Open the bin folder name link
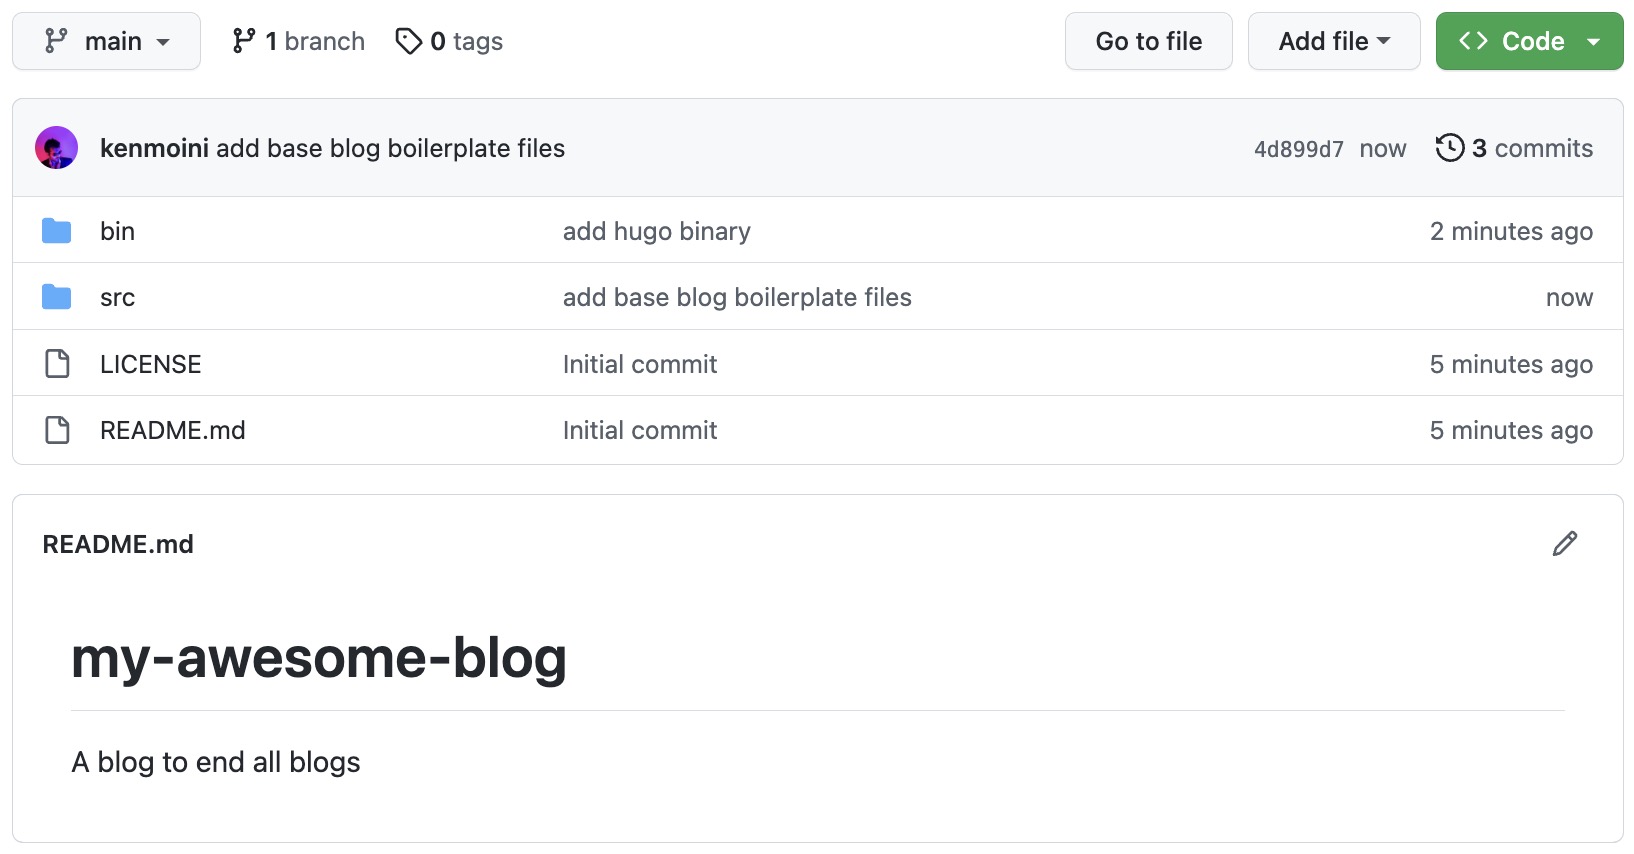This screenshot has width=1634, height=854. click(117, 231)
